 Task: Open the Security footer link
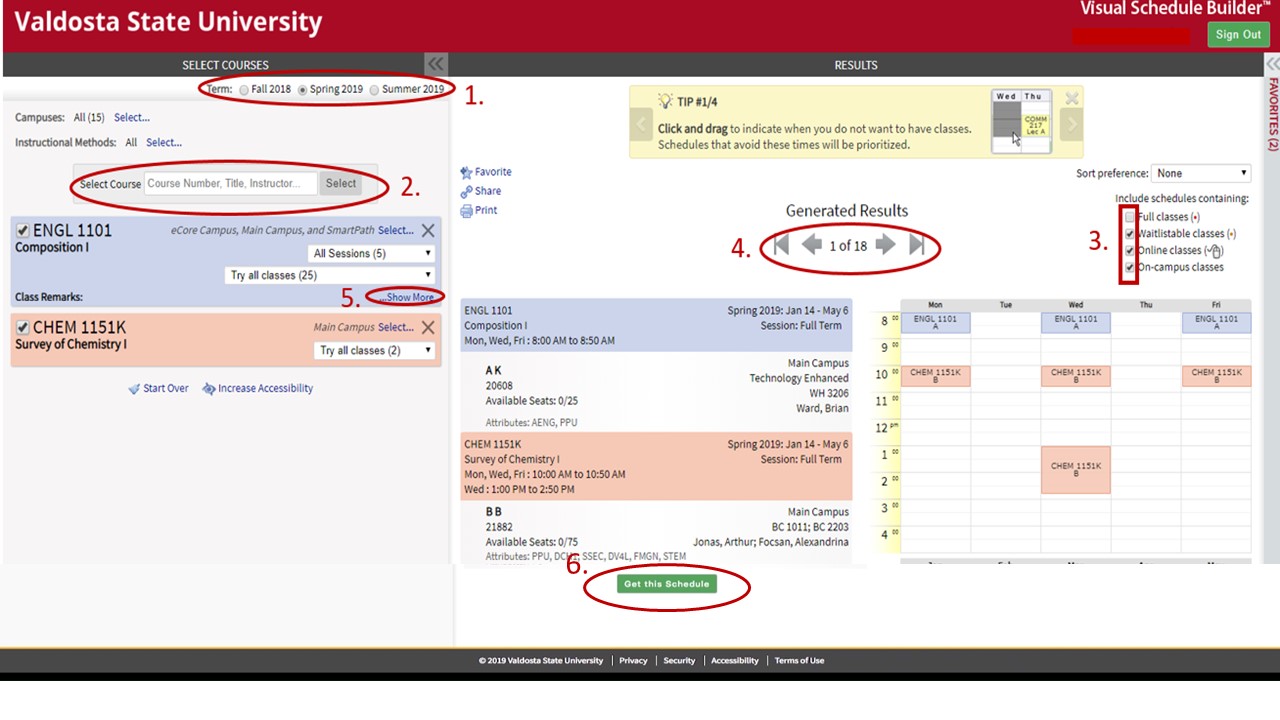click(x=679, y=661)
